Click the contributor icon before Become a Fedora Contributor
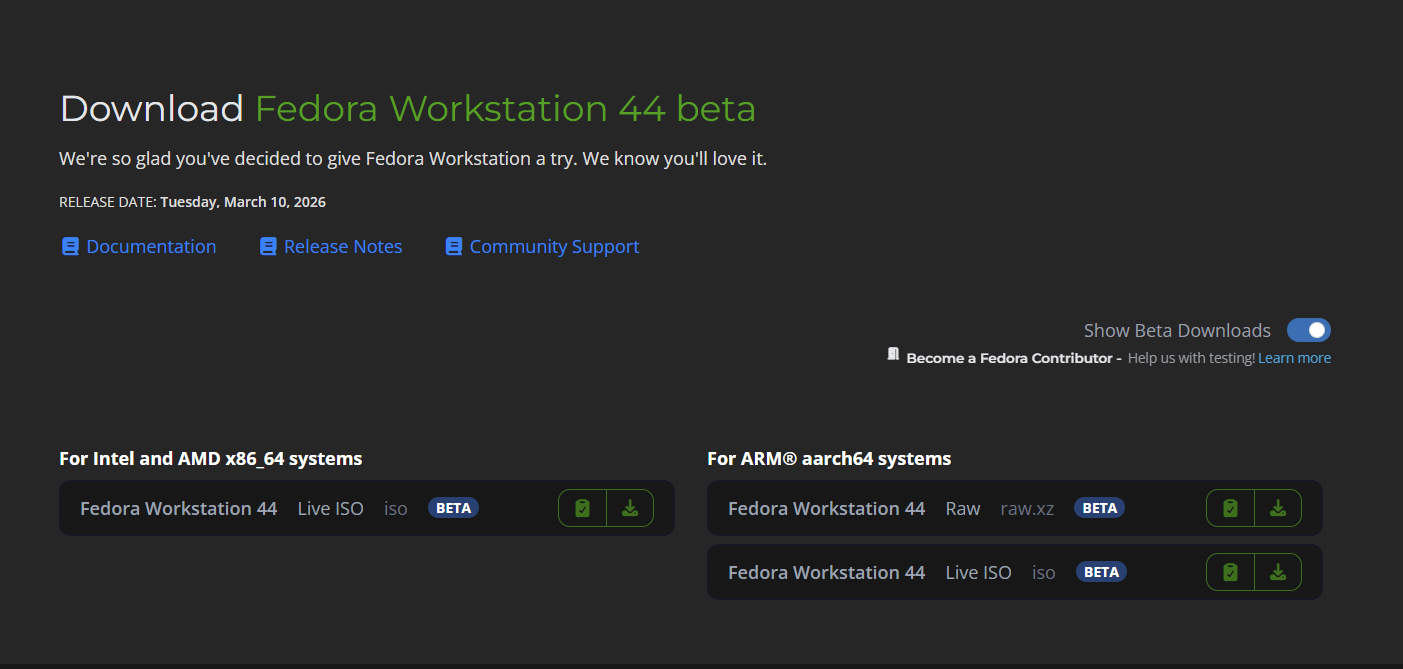This screenshot has height=669, width=1403. [893, 354]
